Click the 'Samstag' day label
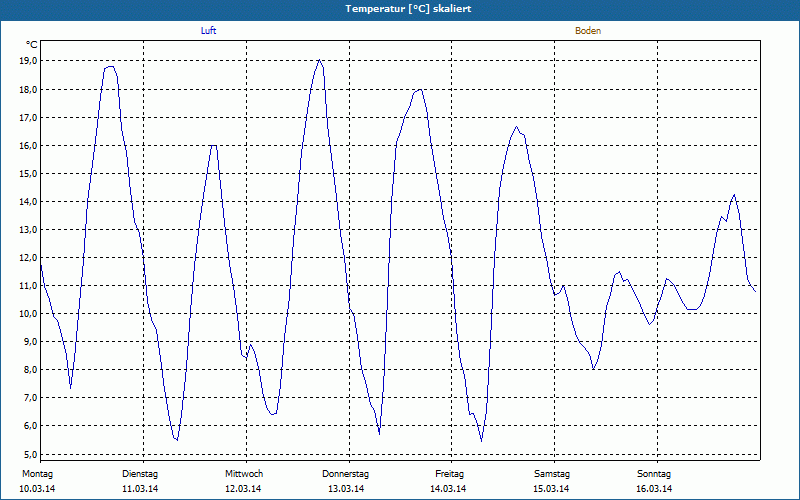 pyautogui.click(x=552, y=474)
